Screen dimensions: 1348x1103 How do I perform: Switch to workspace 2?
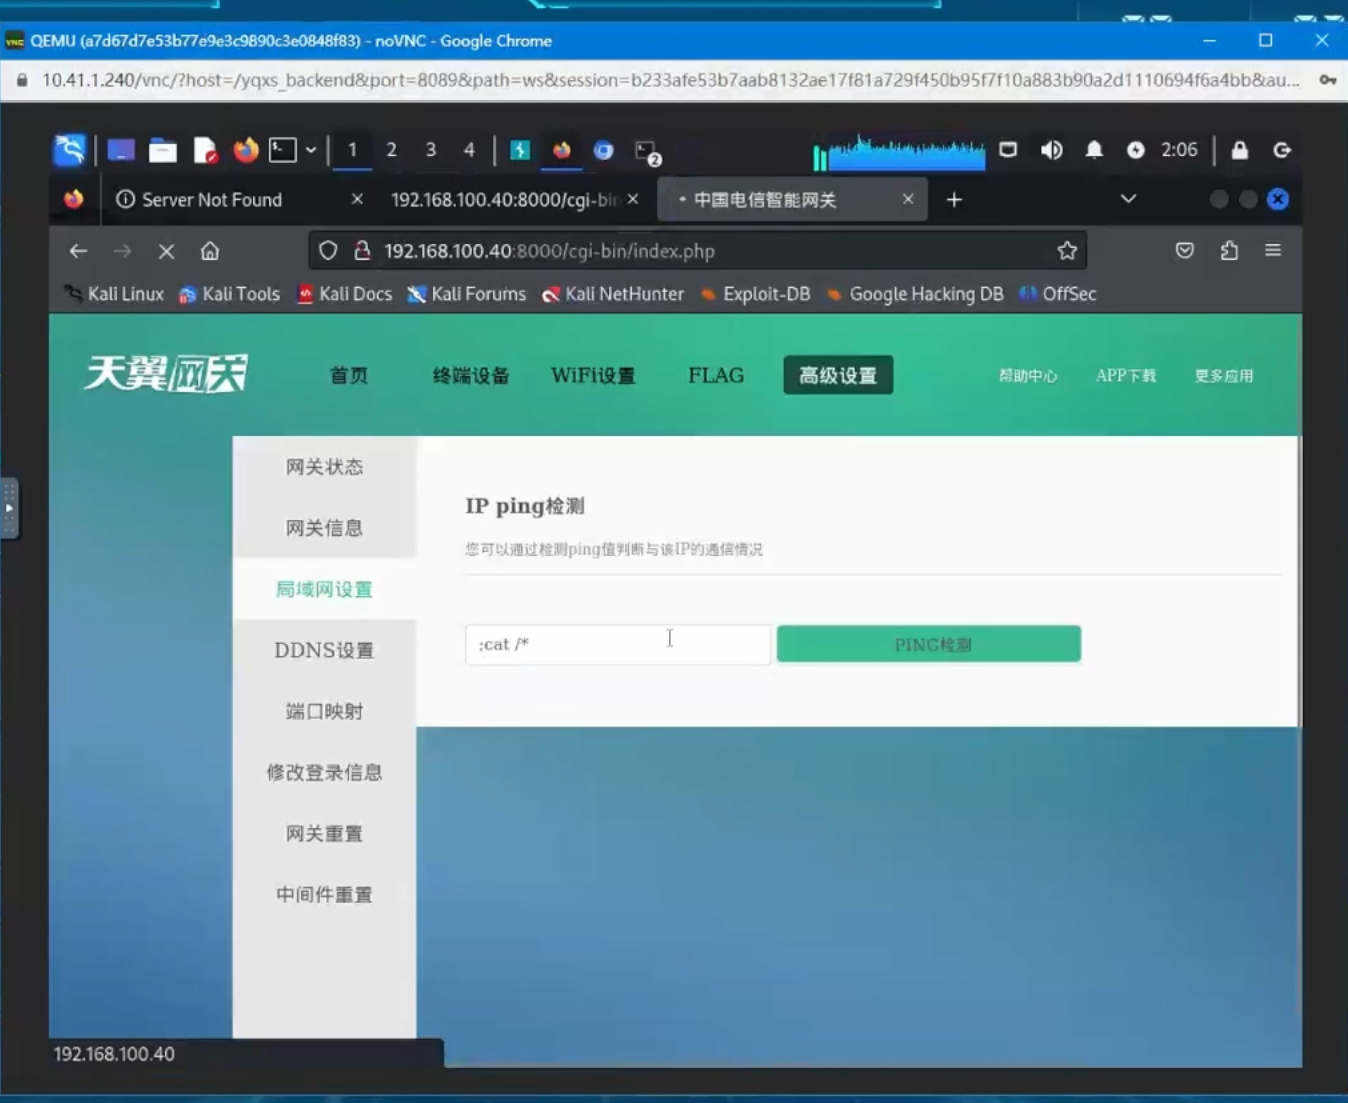[391, 150]
